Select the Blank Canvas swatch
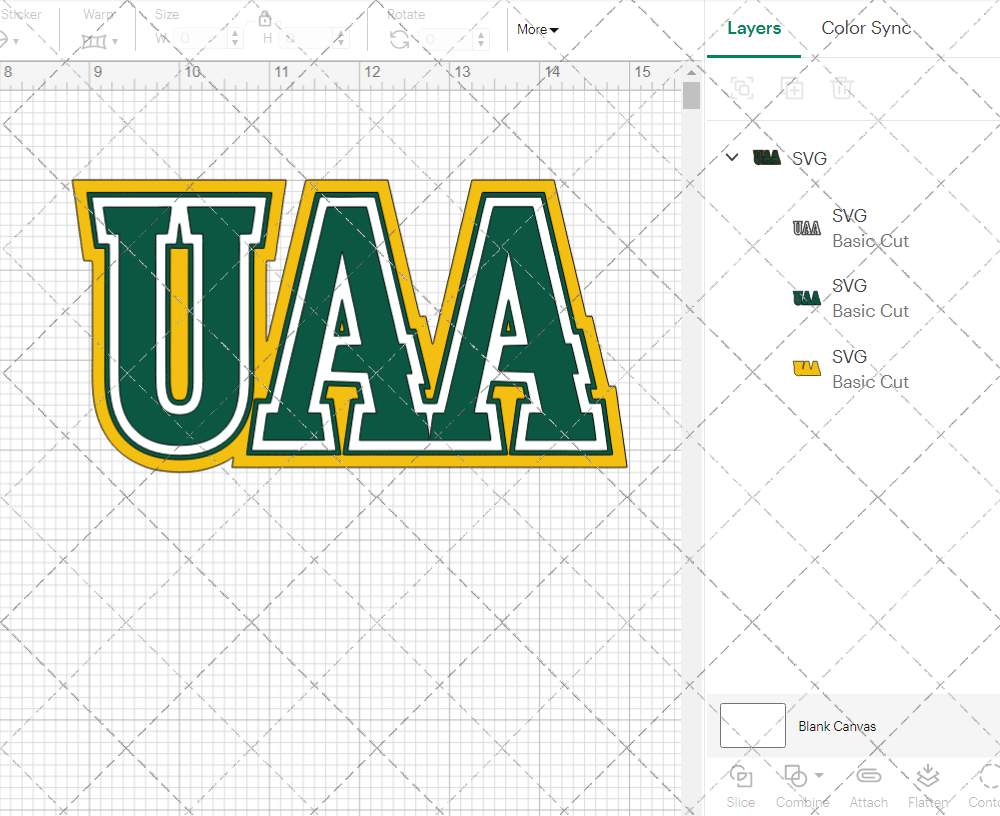Image resolution: width=1000 pixels, height=816 pixels. (x=753, y=725)
